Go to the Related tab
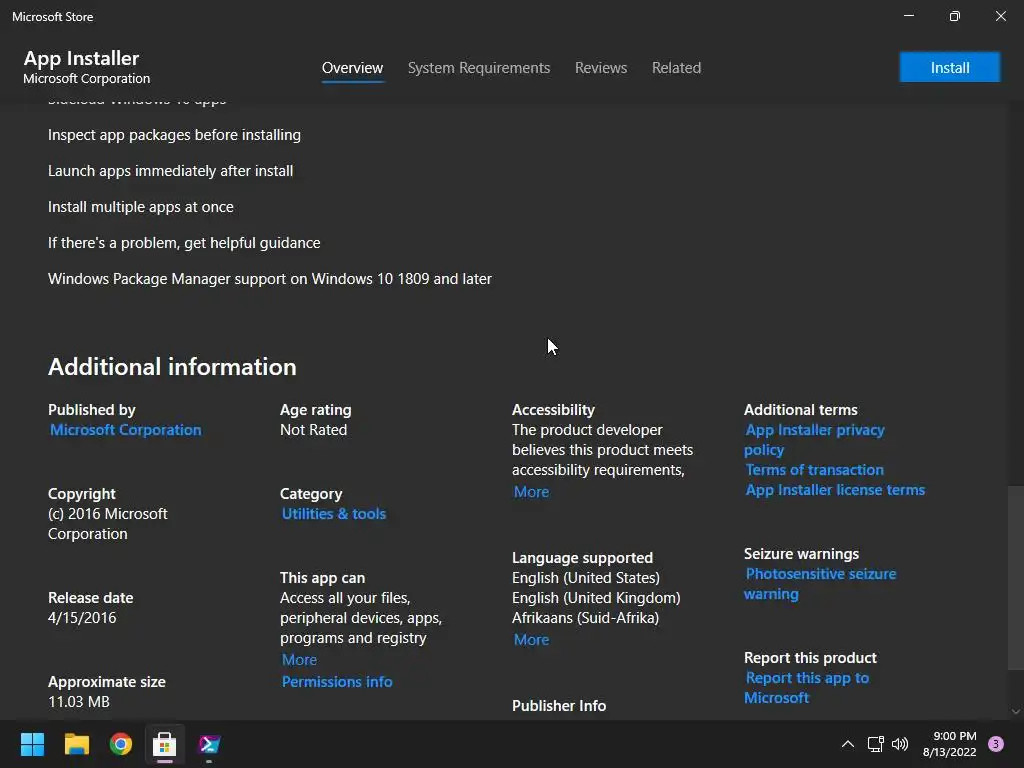 (676, 68)
